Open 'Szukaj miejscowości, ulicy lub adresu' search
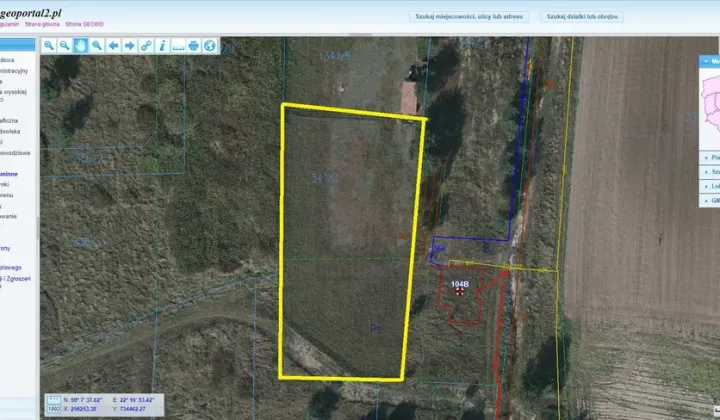 [469, 17]
